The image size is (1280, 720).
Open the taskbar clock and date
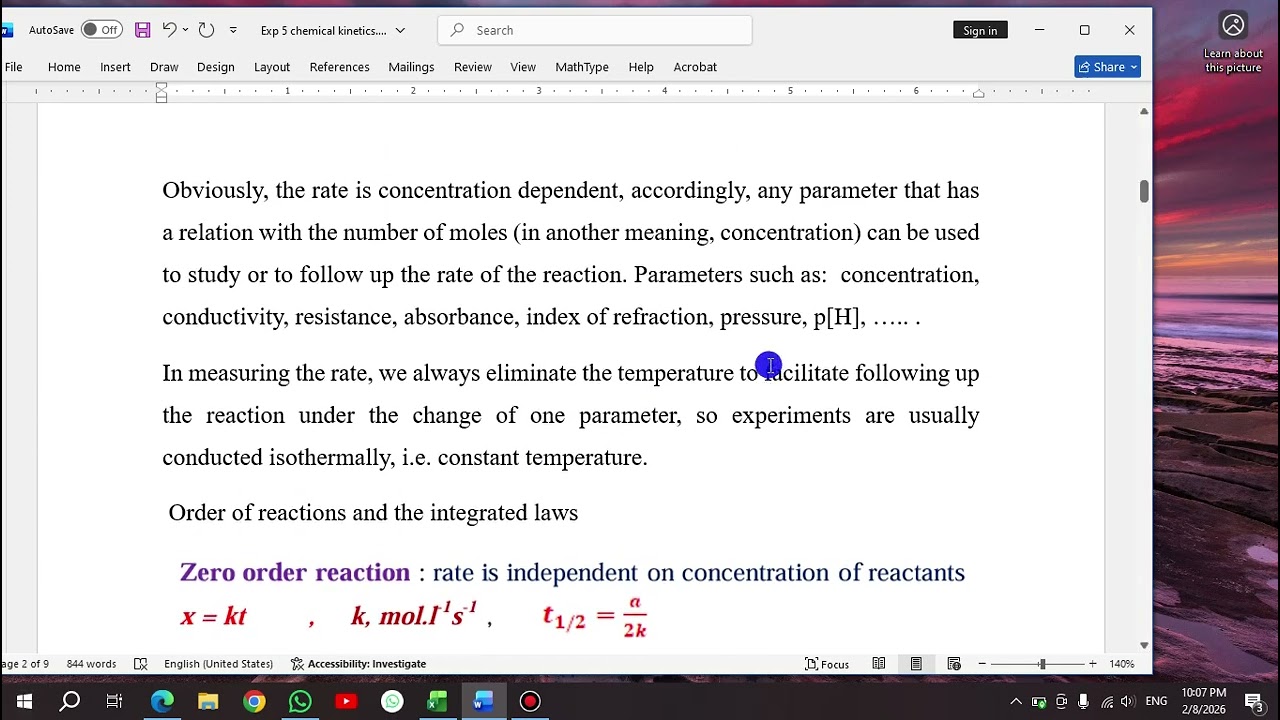pos(1204,701)
